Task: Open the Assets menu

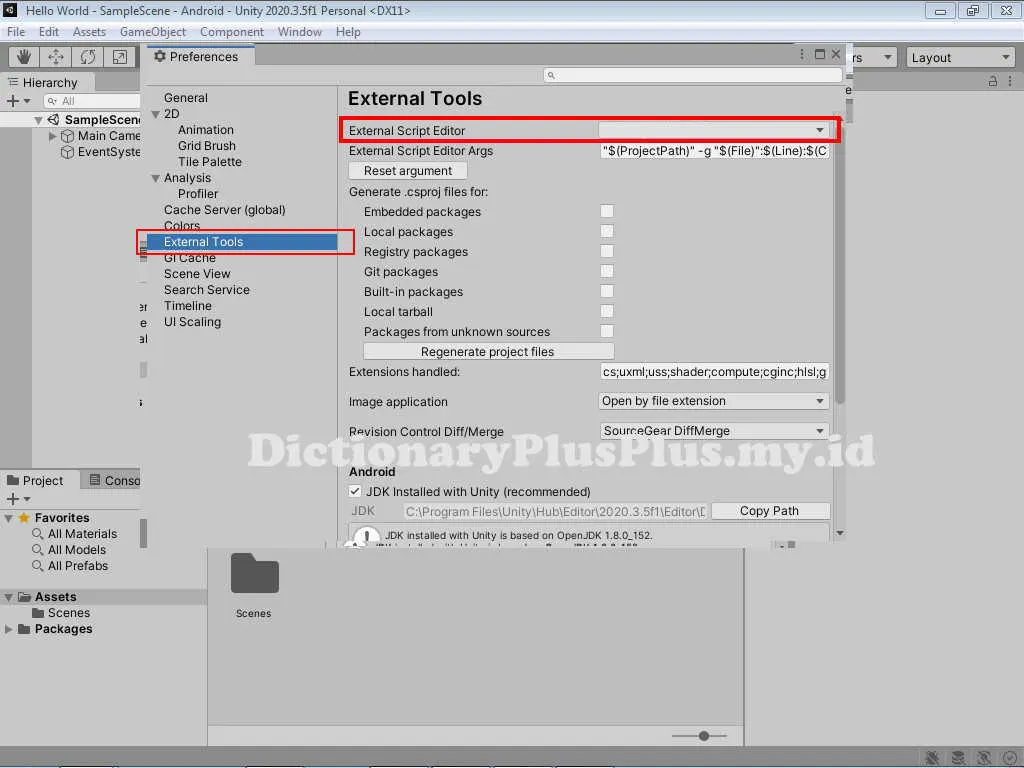Action: pyautogui.click(x=89, y=31)
